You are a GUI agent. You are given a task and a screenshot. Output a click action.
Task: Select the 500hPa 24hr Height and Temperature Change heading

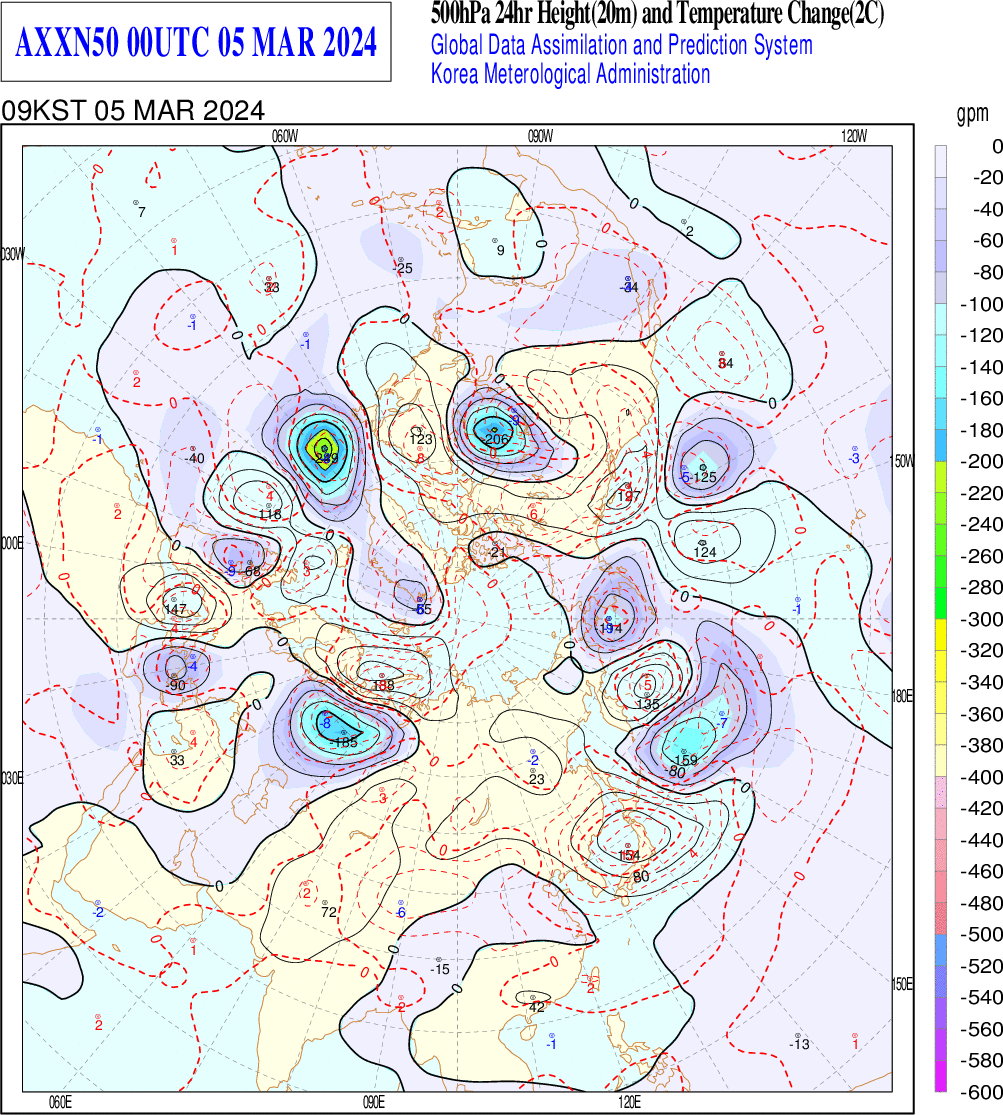pos(657,14)
